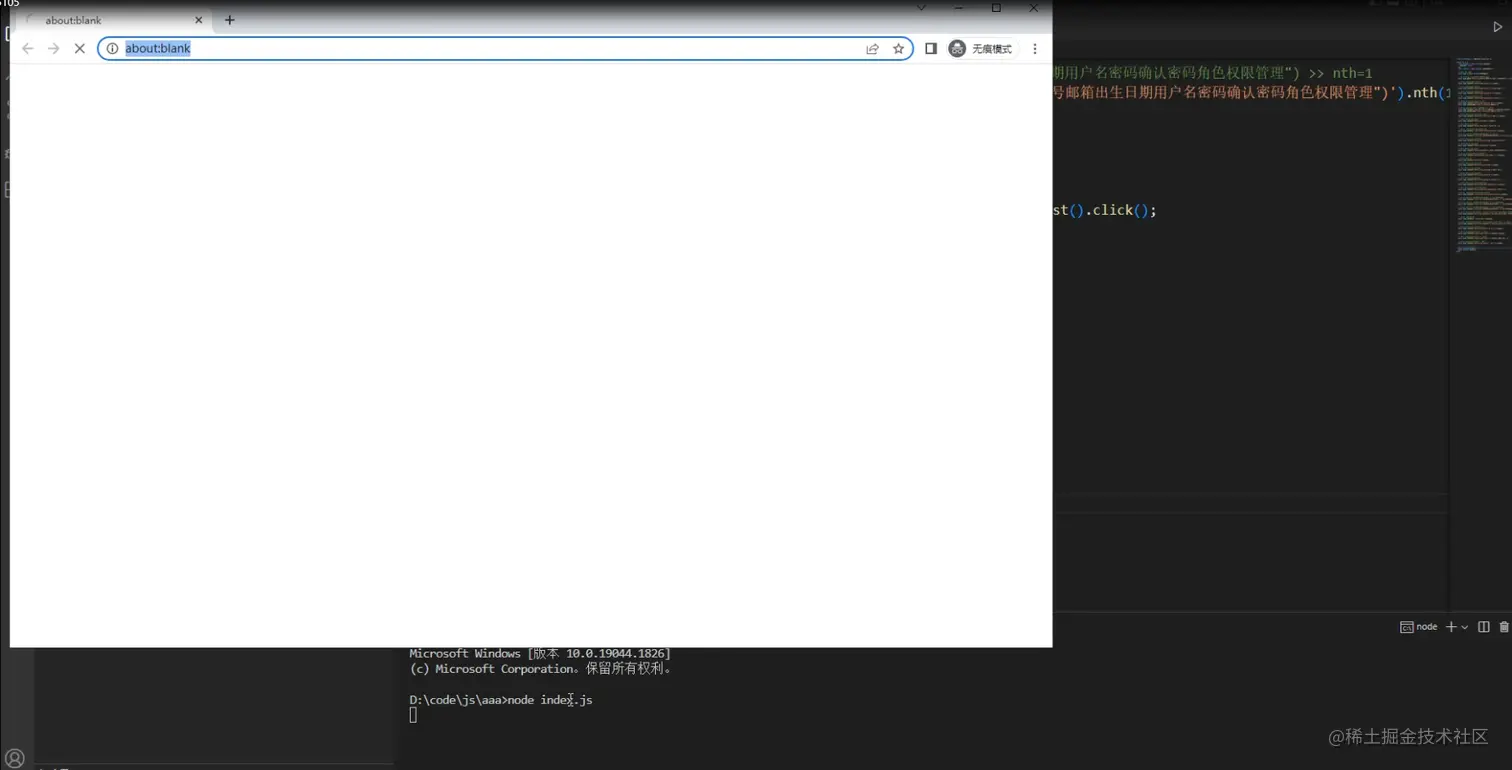Bookmark this page with star icon
Image resolution: width=1512 pixels, height=770 pixels.
click(898, 48)
